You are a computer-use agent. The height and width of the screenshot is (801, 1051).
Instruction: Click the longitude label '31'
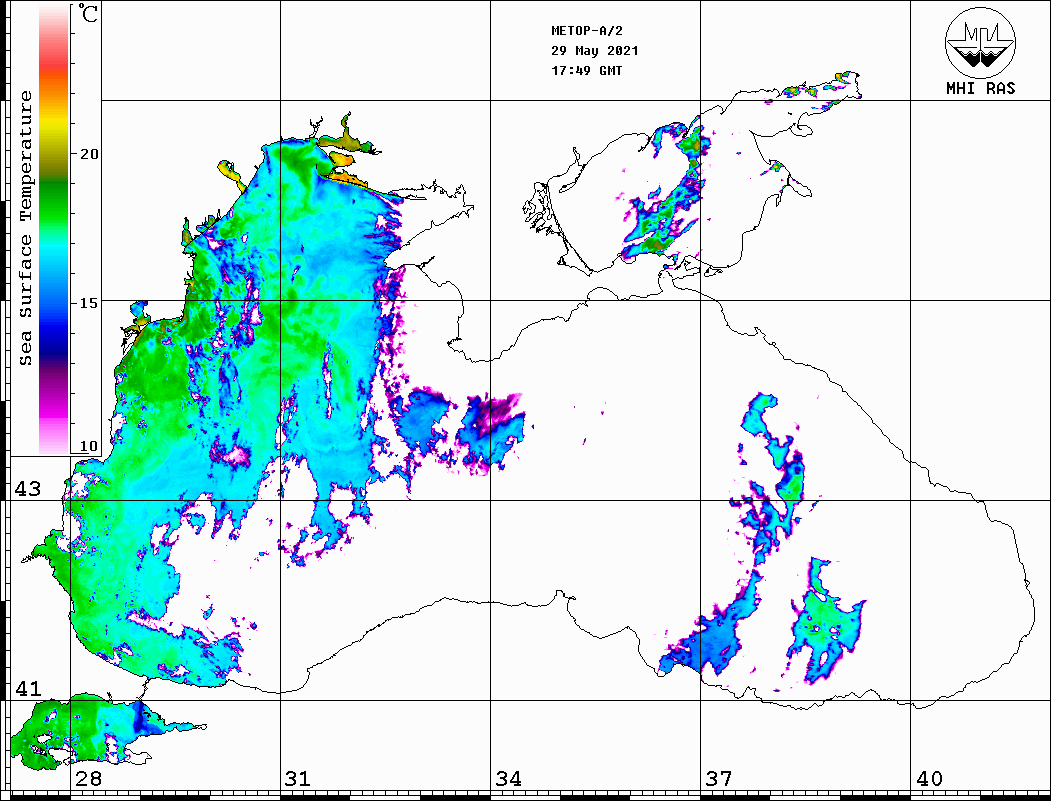pyautogui.click(x=298, y=779)
